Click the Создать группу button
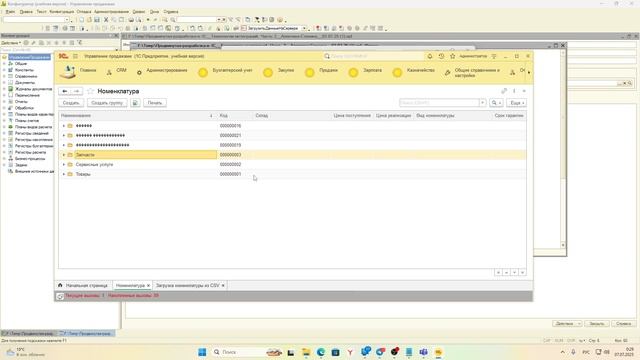The width and height of the screenshot is (640, 360). point(107,103)
